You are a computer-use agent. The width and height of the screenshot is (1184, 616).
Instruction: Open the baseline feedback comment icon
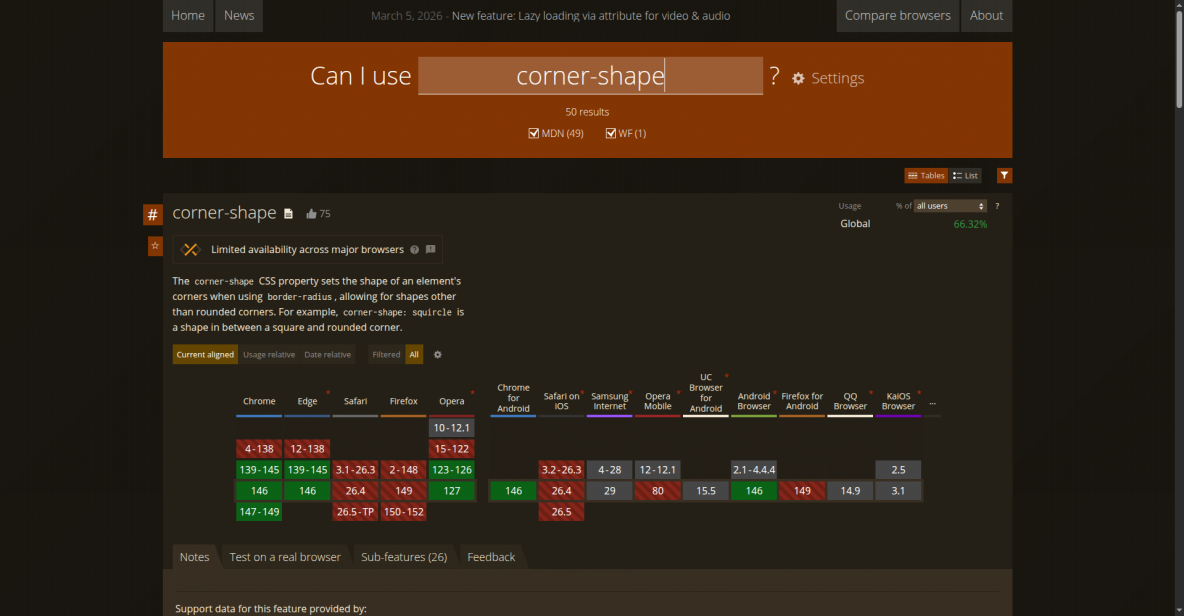(x=430, y=250)
